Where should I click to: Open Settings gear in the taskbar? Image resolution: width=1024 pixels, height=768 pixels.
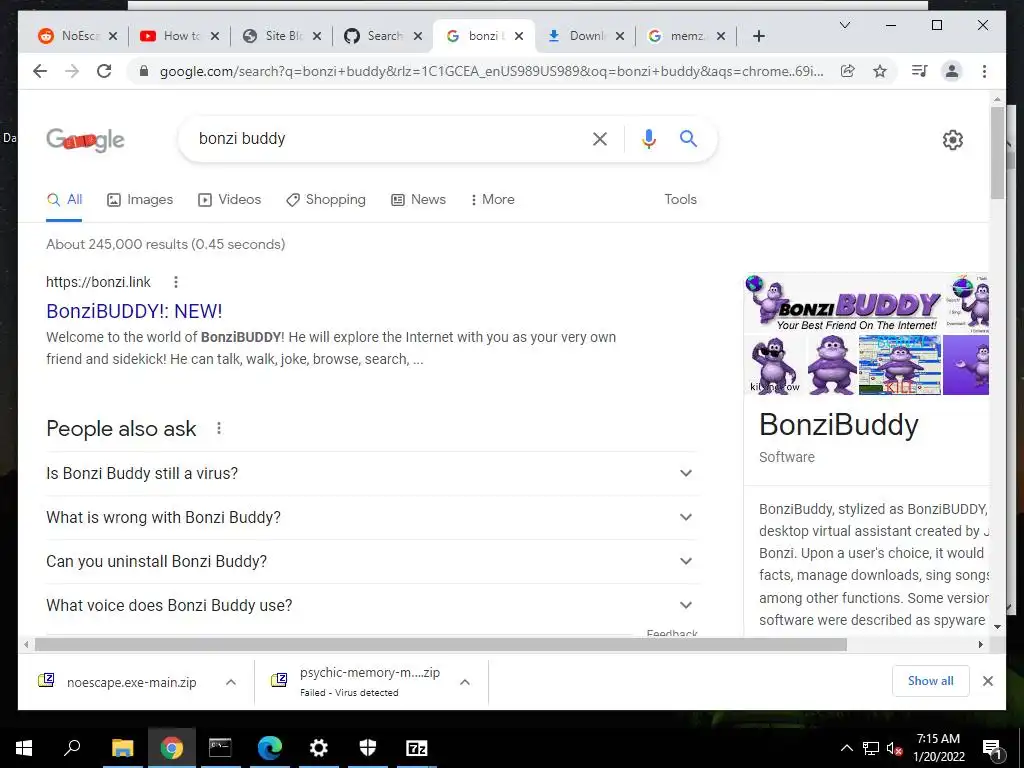319,748
